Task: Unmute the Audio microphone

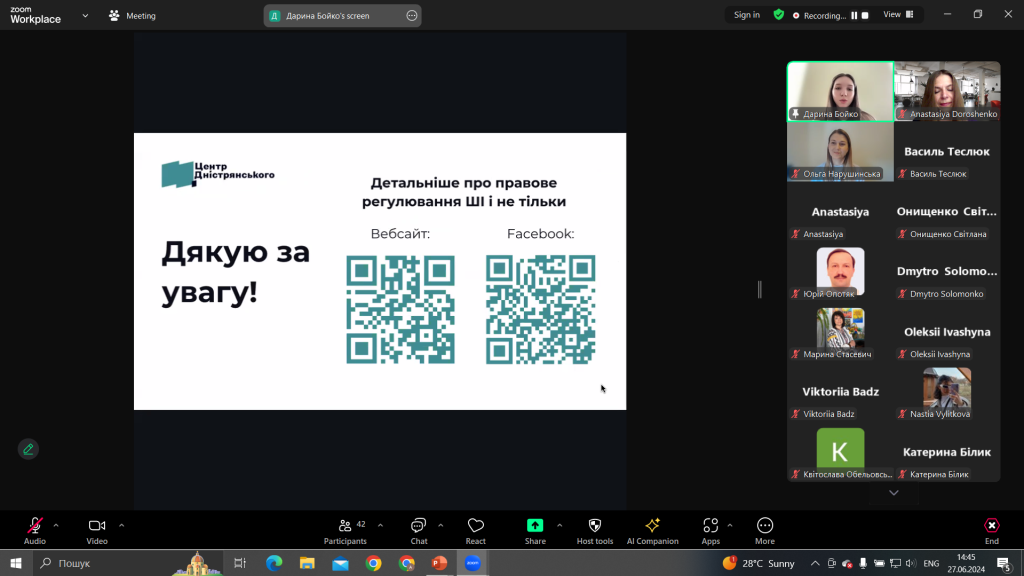Action: coord(35,531)
